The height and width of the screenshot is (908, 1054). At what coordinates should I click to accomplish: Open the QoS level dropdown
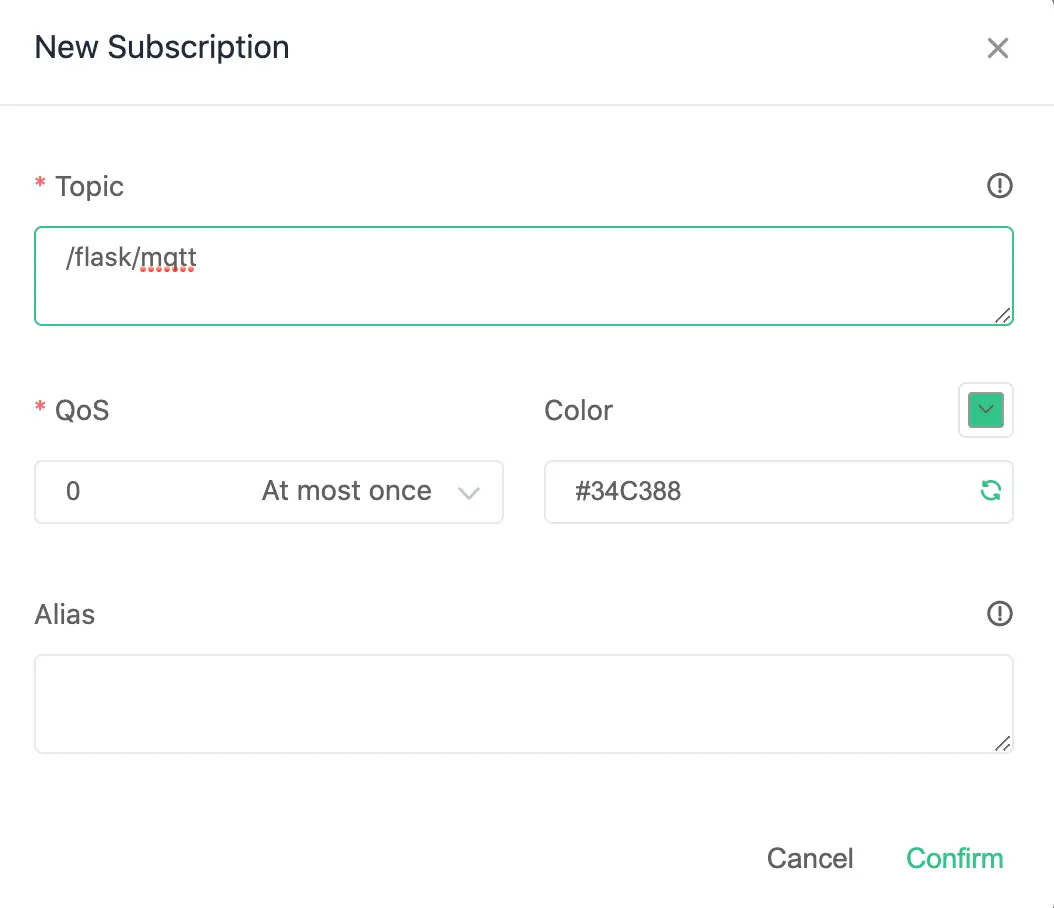point(268,491)
